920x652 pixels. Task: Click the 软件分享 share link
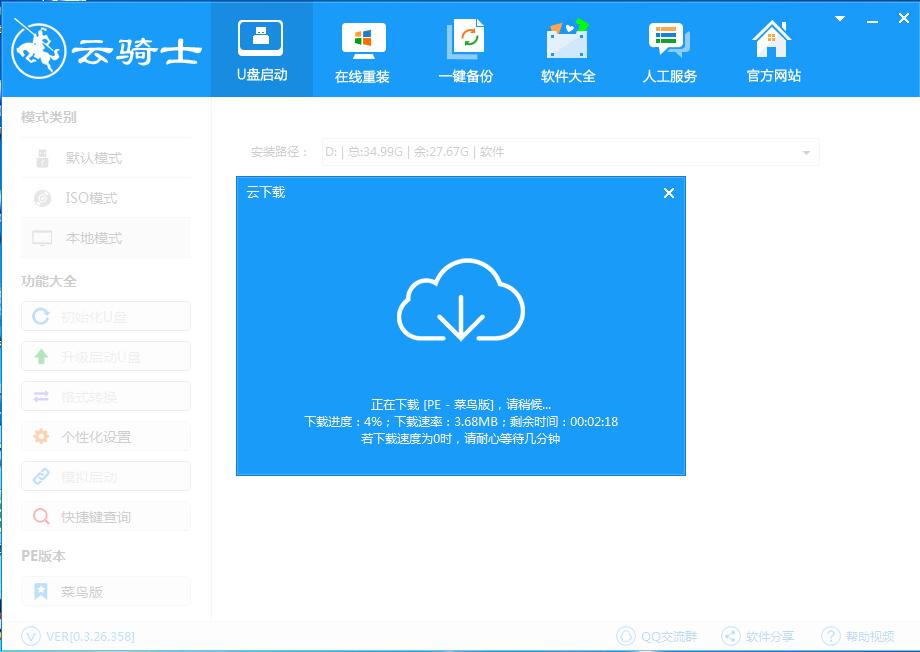point(757,636)
